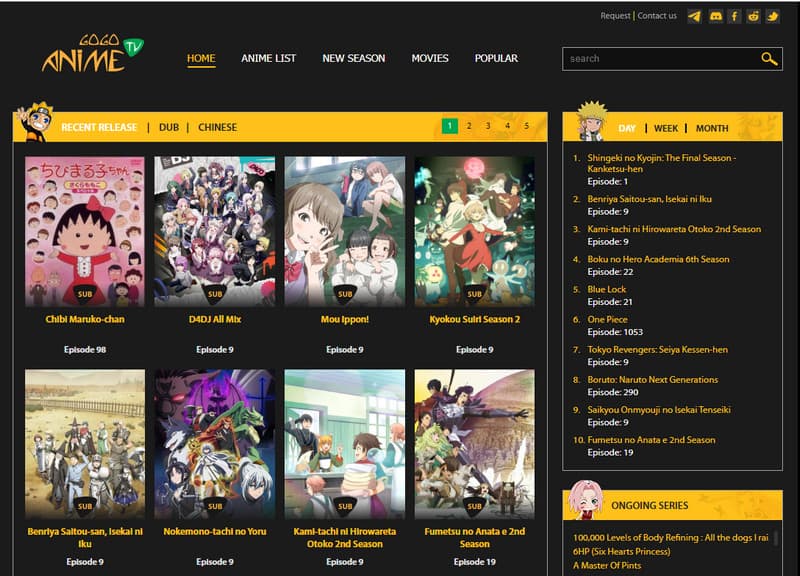Open ranked Kami-tachi ni Hirowareta Otoko 2nd Season
Screen dimensions: 800x576
click(x=674, y=229)
